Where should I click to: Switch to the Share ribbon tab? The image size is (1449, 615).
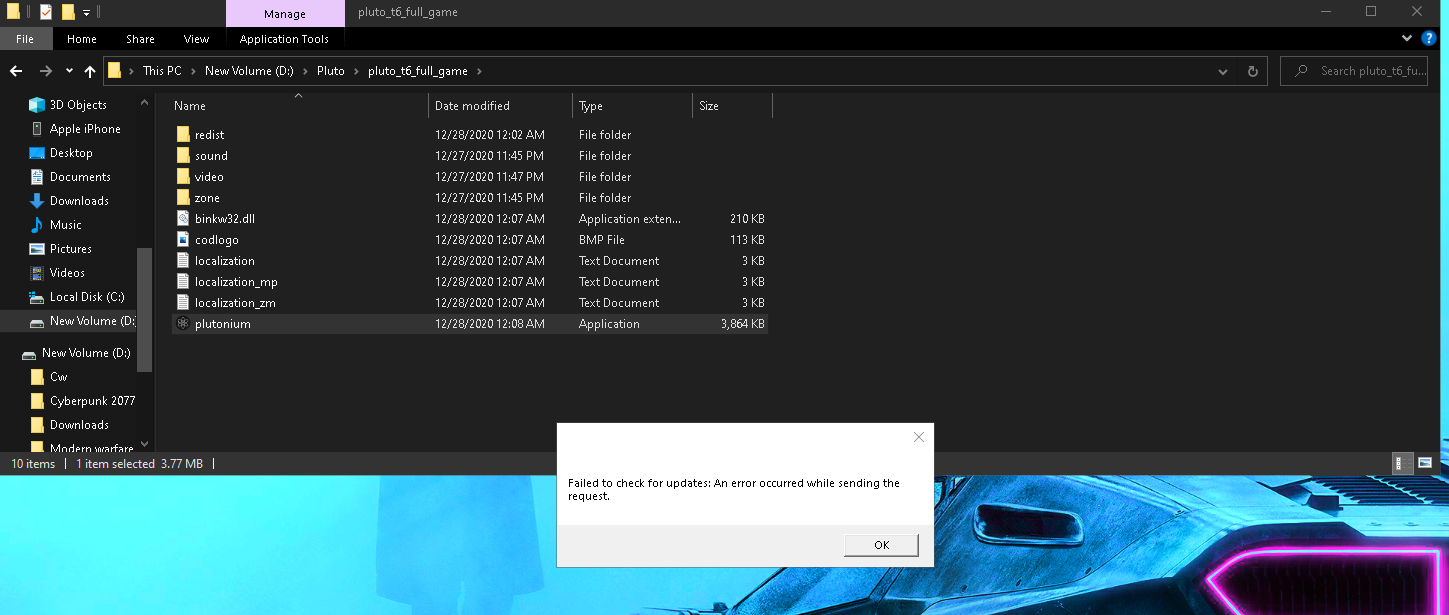[x=140, y=39]
